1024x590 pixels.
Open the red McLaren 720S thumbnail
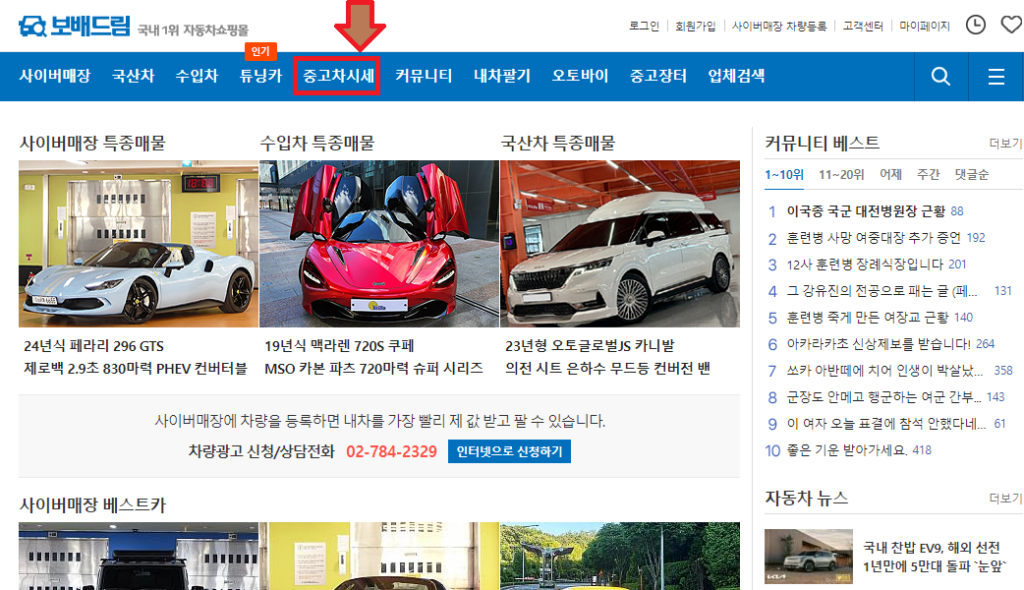[x=379, y=244]
